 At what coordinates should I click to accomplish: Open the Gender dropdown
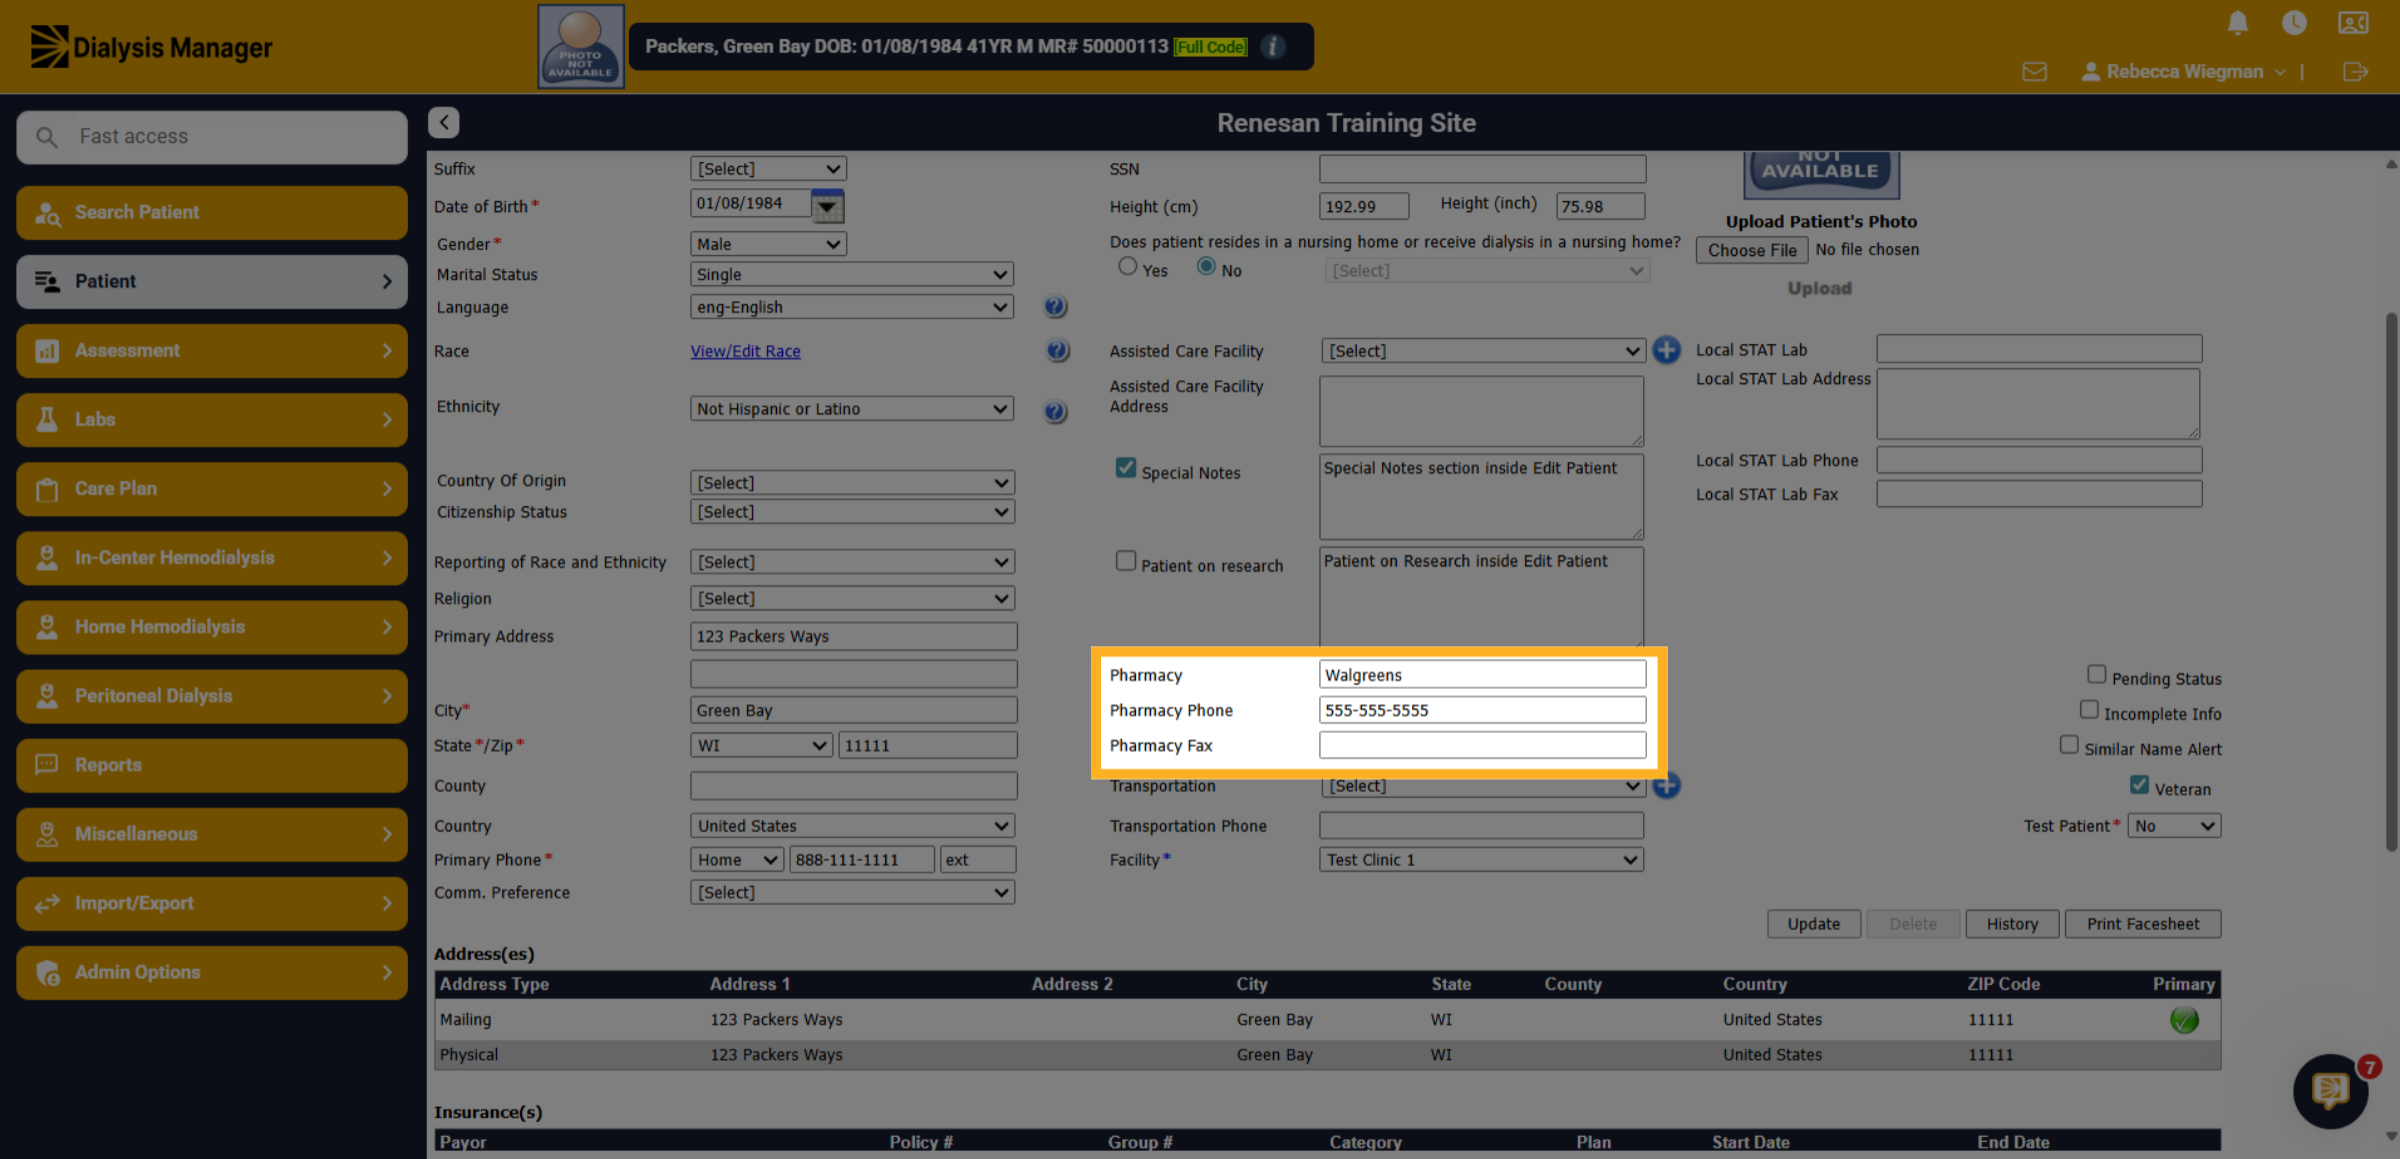click(x=768, y=244)
